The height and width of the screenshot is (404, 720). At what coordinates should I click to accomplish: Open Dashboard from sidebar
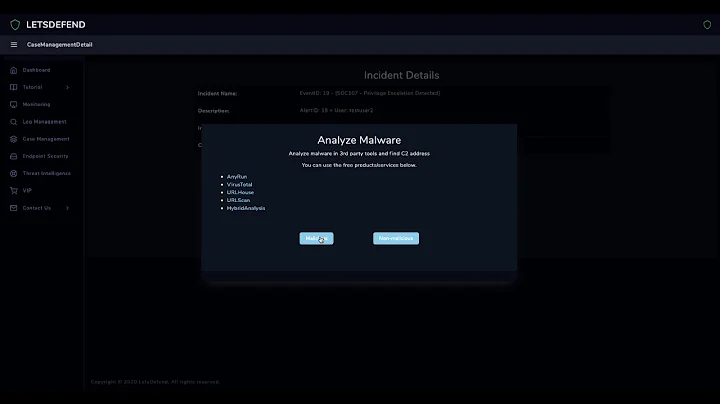pyautogui.click(x=36, y=70)
